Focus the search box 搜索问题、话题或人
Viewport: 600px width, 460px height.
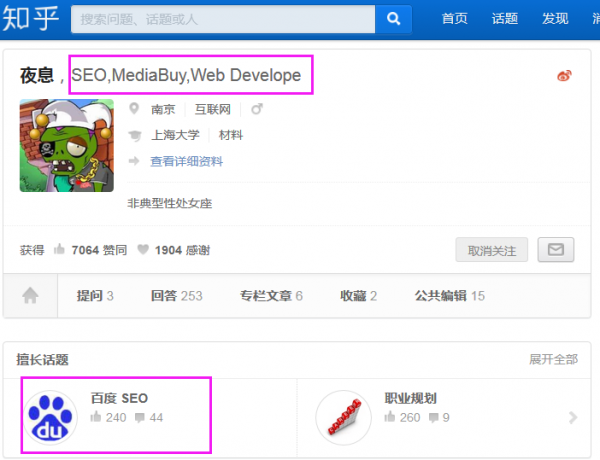(x=223, y=19)
